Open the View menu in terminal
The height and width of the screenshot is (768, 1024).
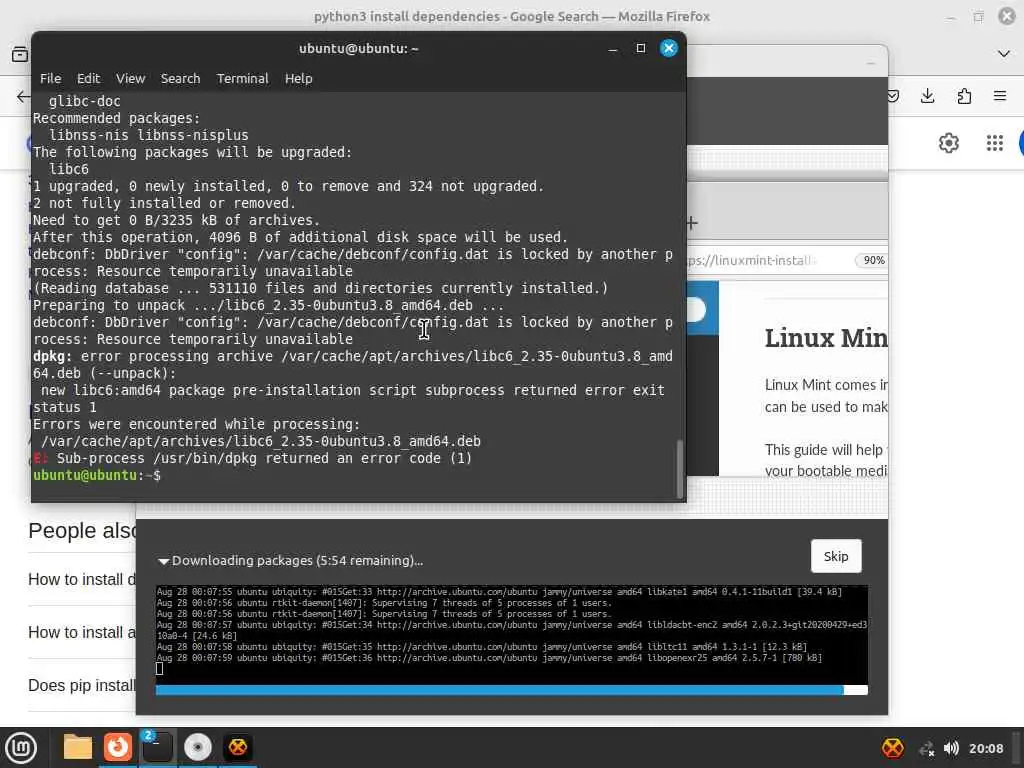(x=131, y=78)
